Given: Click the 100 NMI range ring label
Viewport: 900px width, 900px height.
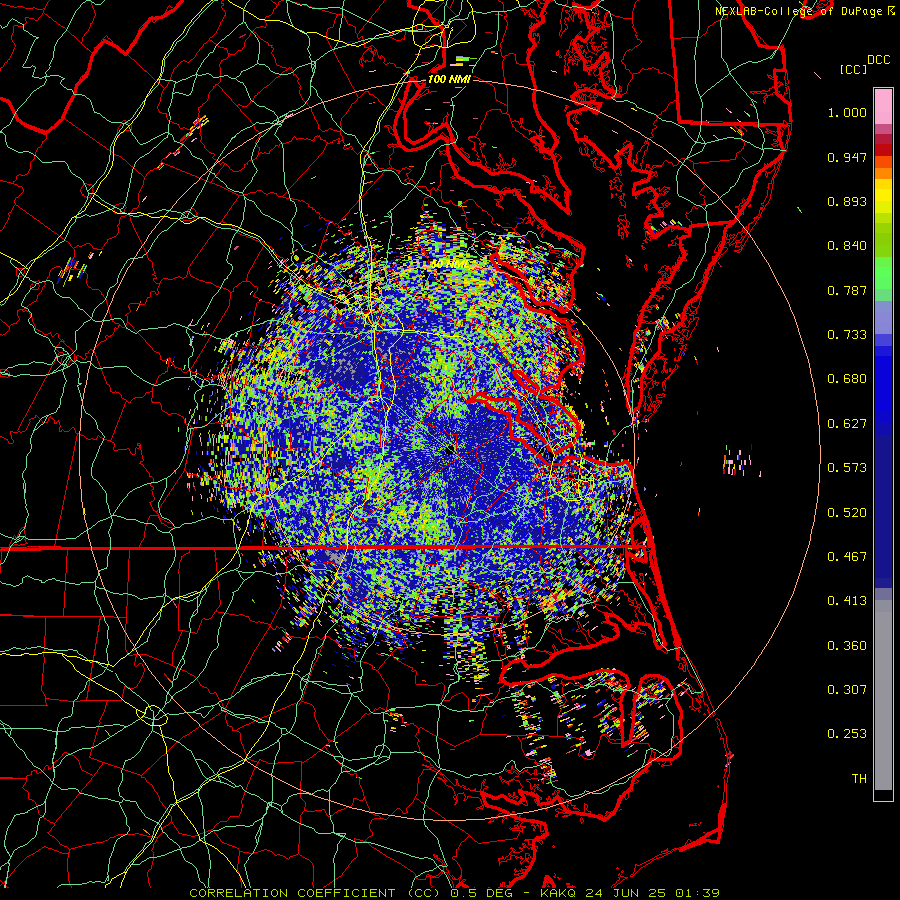Looking at the screenshot, I should [449, 79].
